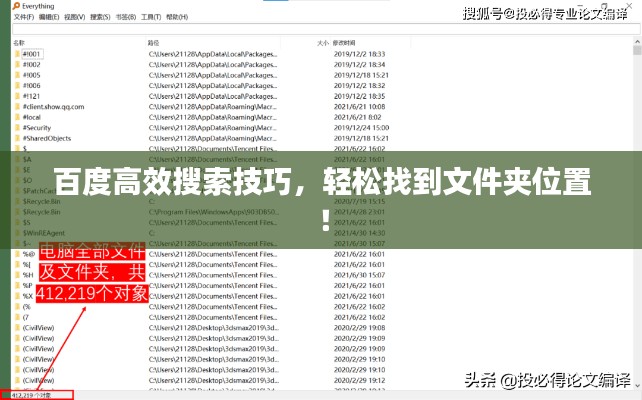Click the date 2020/2/29 19:12

click(x=359, y=380)
